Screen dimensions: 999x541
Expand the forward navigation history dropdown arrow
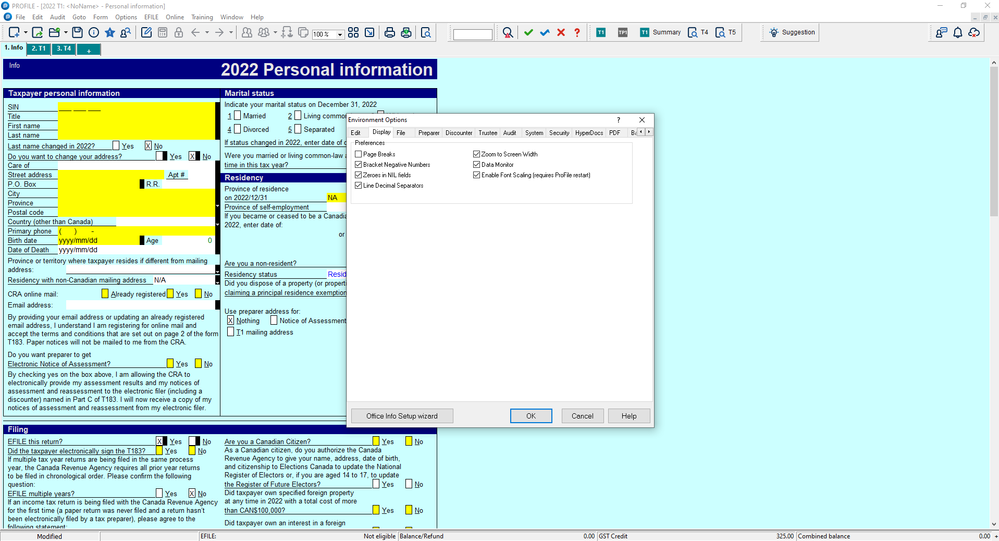(x=231, y=32)
